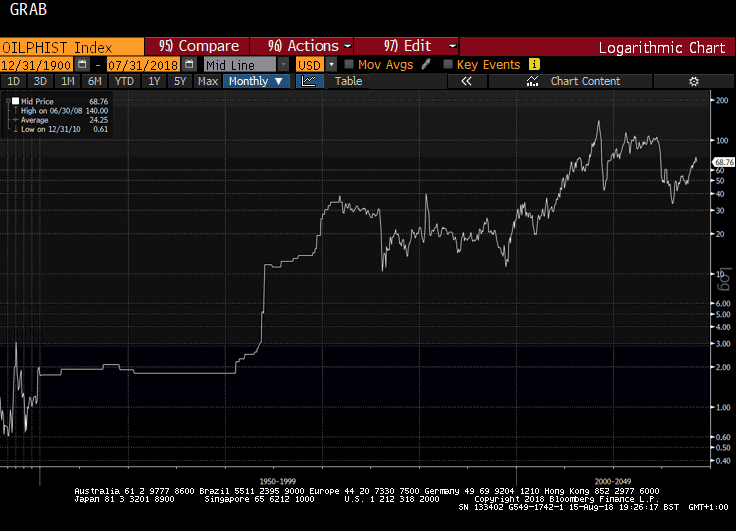This screenshot has width=736, height=531.
Task: Click the 2000-2049 axis label
Action: pos(613,481)
